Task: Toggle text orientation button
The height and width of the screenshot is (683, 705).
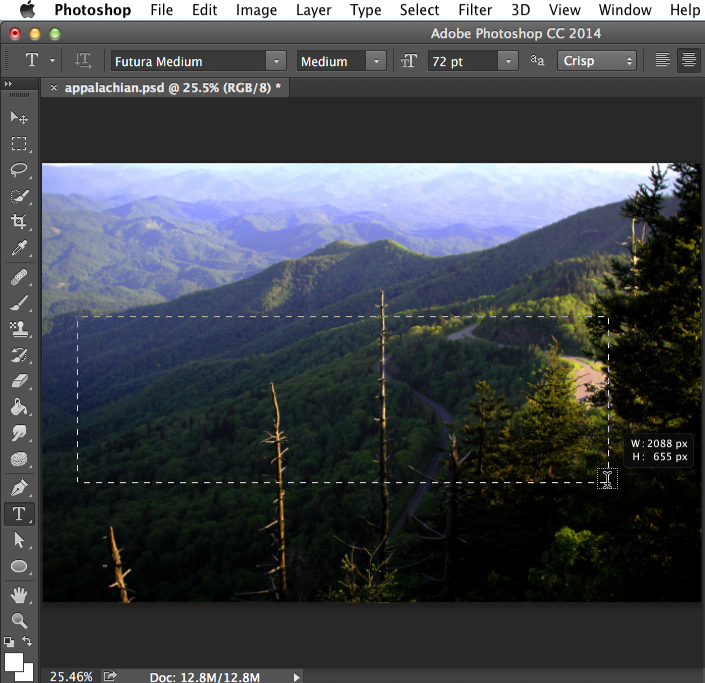Action: [83, 61]
